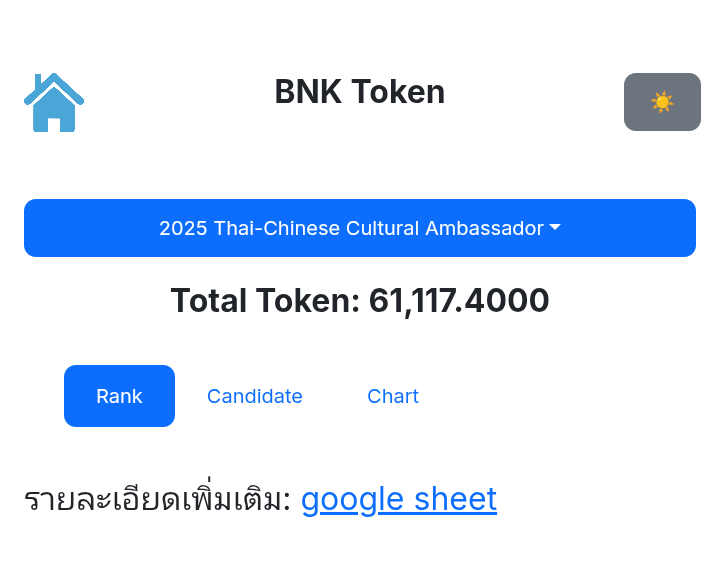
Task: Click the caret arrow on the event selector
Action: coord(555,228)
